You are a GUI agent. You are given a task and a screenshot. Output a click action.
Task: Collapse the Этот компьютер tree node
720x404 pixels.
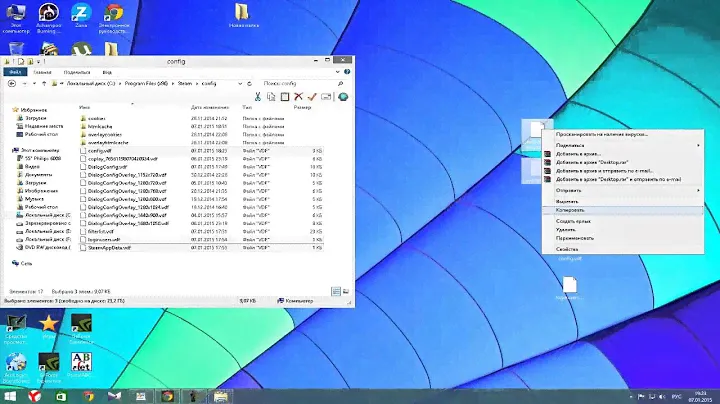pyautogui.click(x=10, y=150)
